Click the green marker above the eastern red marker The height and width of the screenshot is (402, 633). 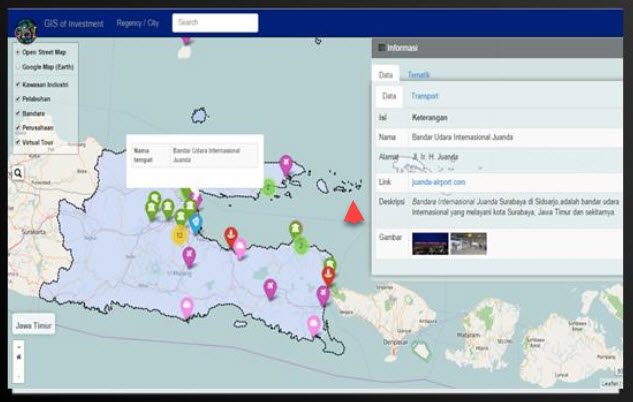tap(330, 263)
